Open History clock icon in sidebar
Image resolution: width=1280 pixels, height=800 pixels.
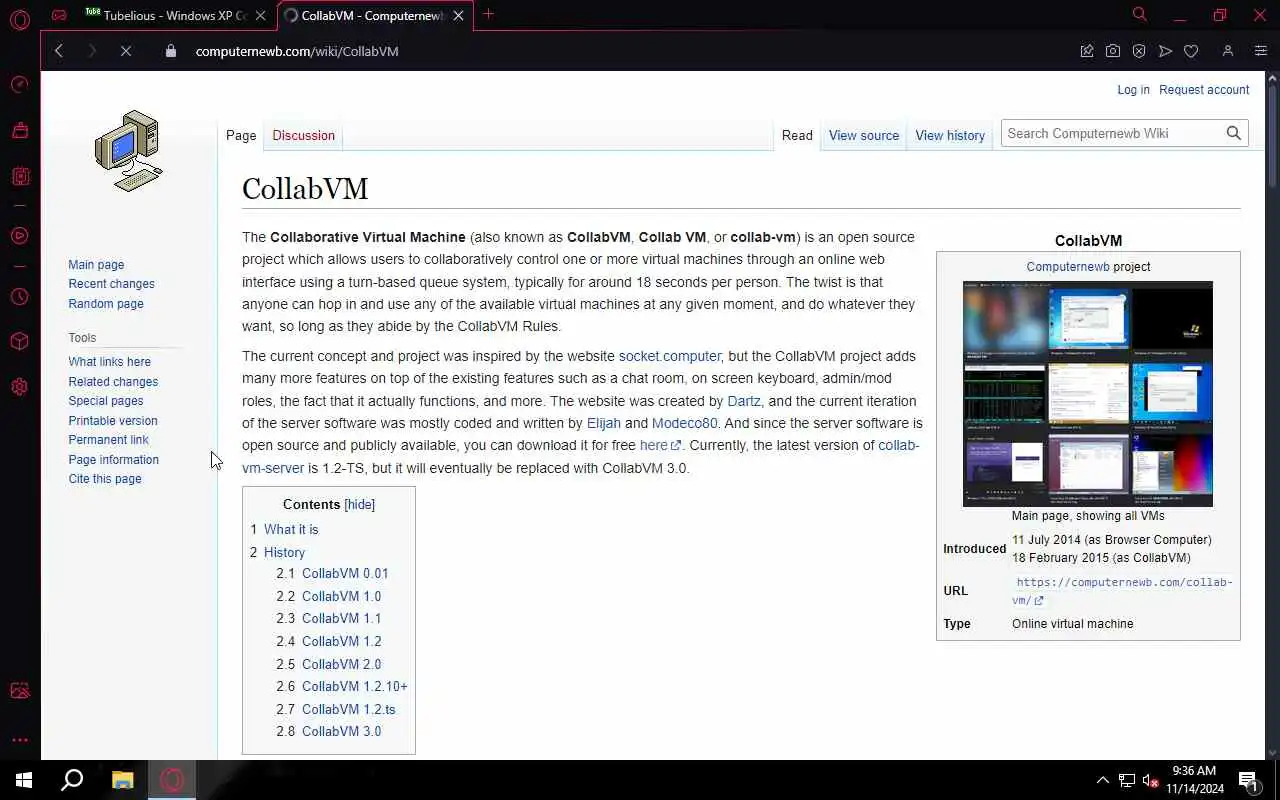pyautogui.click(x=19, y=297)
